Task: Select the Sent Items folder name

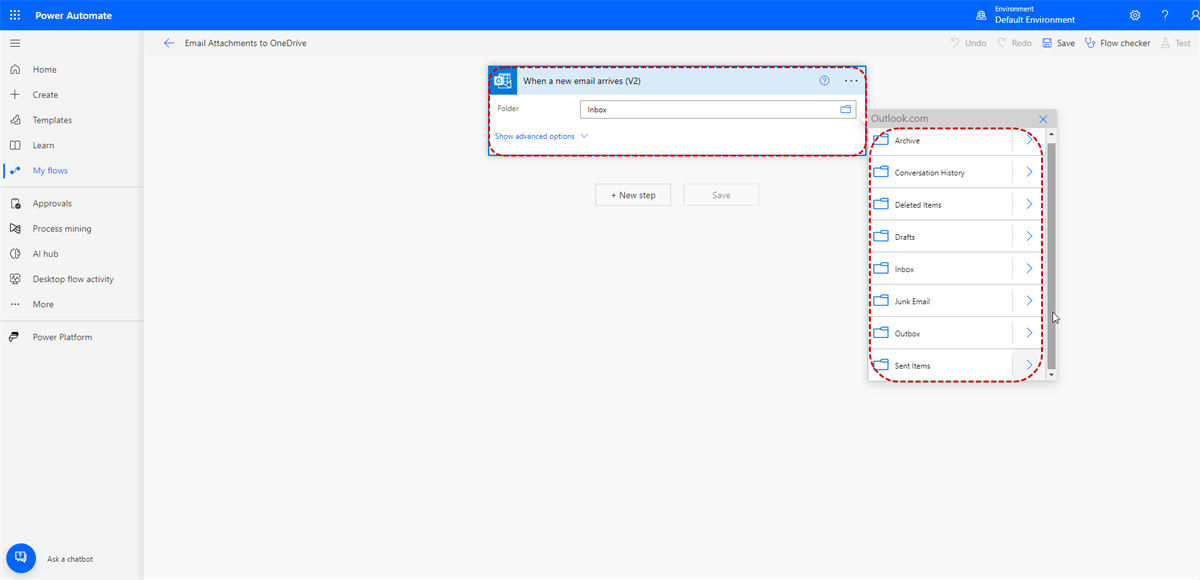Action: pyautogui.click(x=912, y=366)
